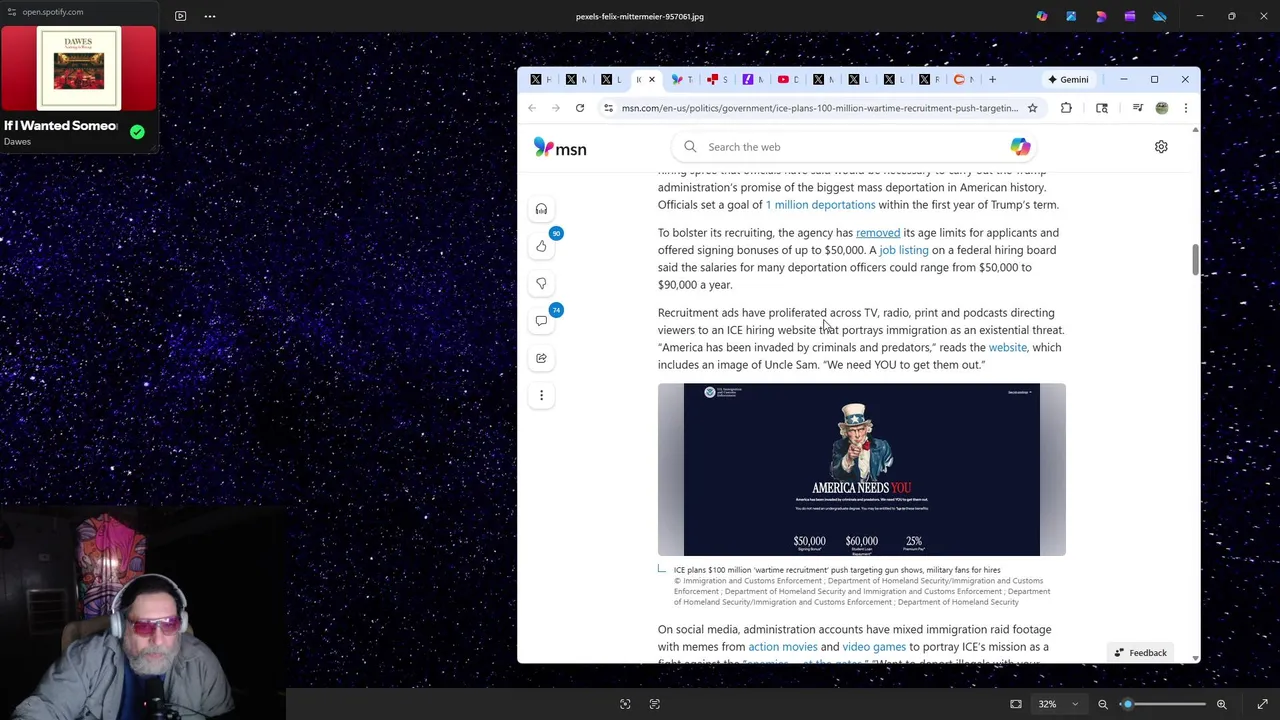Open Designer icon in Photos title bar
The height and width of the screenshot is (720, 1280).
tap(1101, 16)
